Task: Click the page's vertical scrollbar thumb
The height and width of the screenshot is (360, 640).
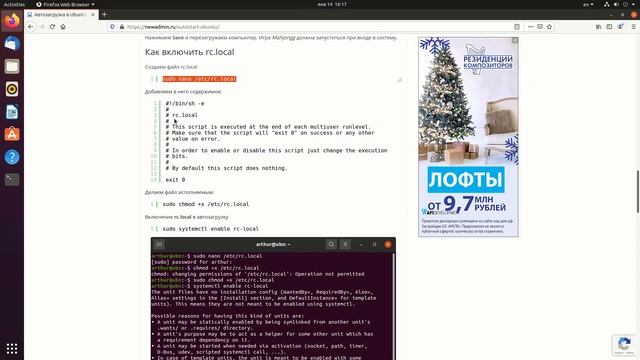Action: pyautogui.click(x=638, y=191)
